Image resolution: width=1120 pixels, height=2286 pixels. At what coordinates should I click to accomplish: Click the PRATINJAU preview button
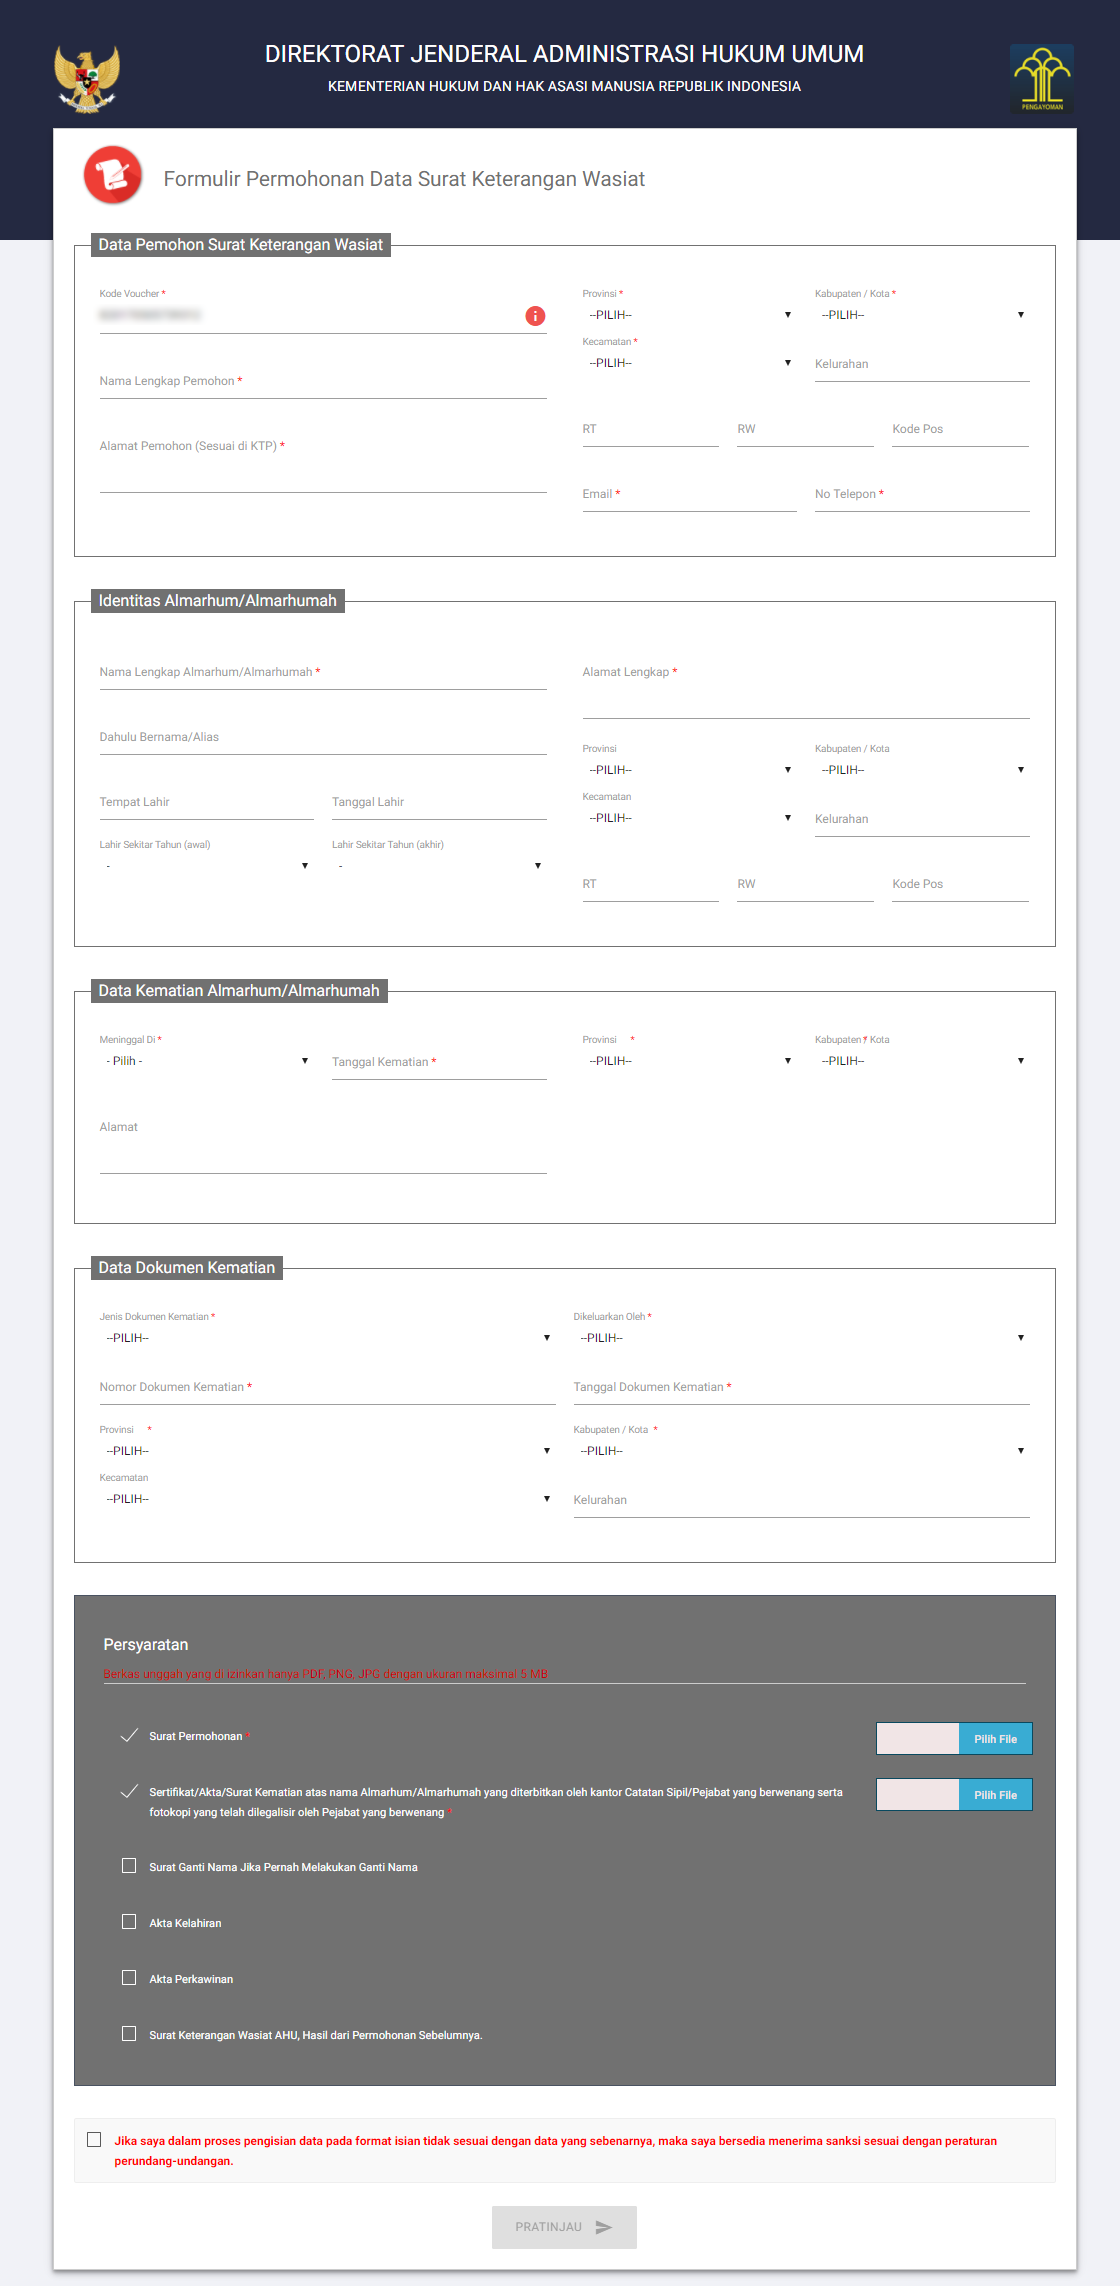pyautogui.click(x=564, y=2227)
